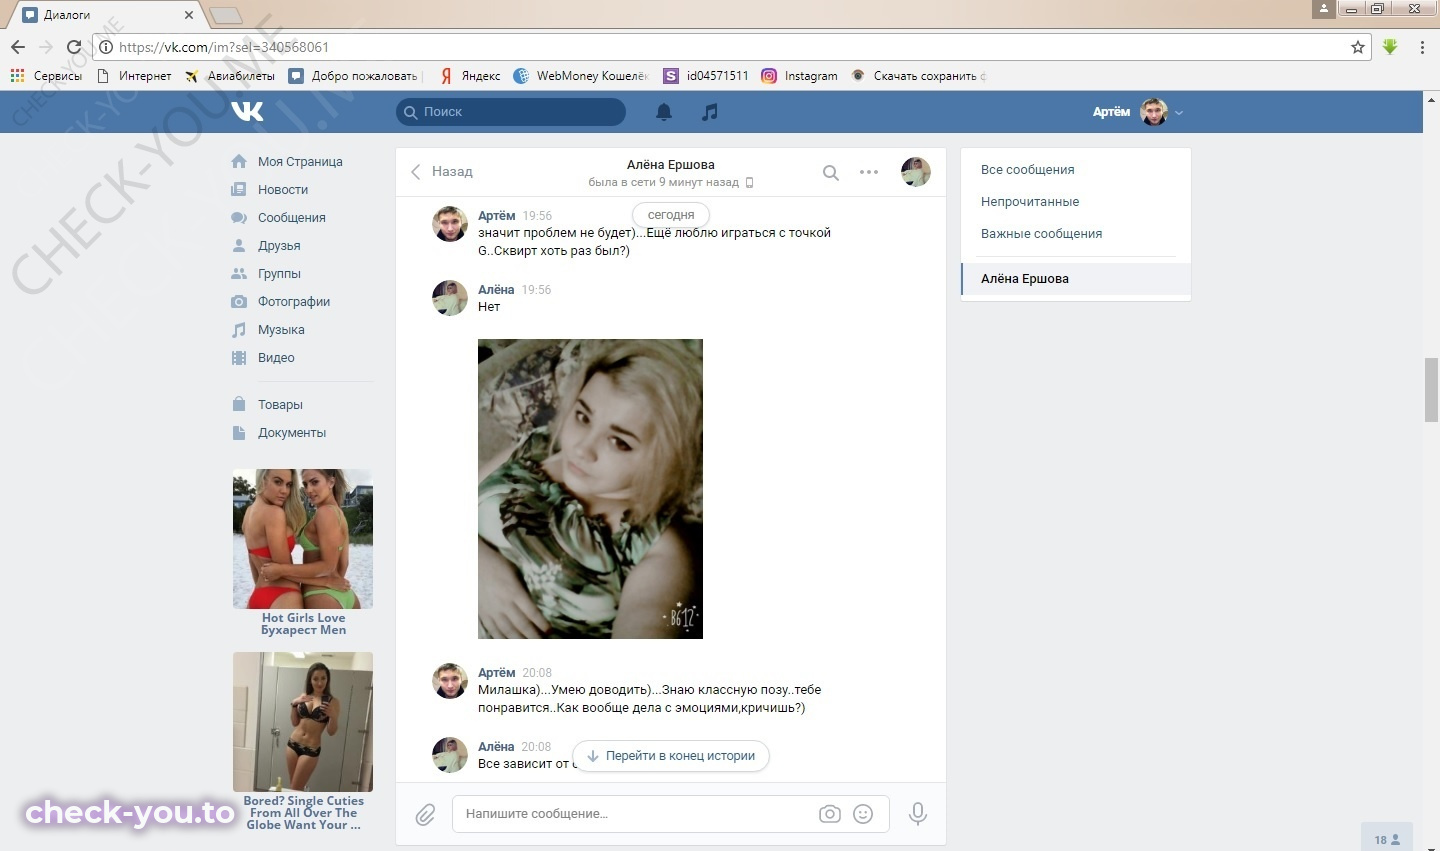Screen dimensions: 1440x851
Task: Select the Алёна Ершова dialog tab
Action: (1076, 279)
